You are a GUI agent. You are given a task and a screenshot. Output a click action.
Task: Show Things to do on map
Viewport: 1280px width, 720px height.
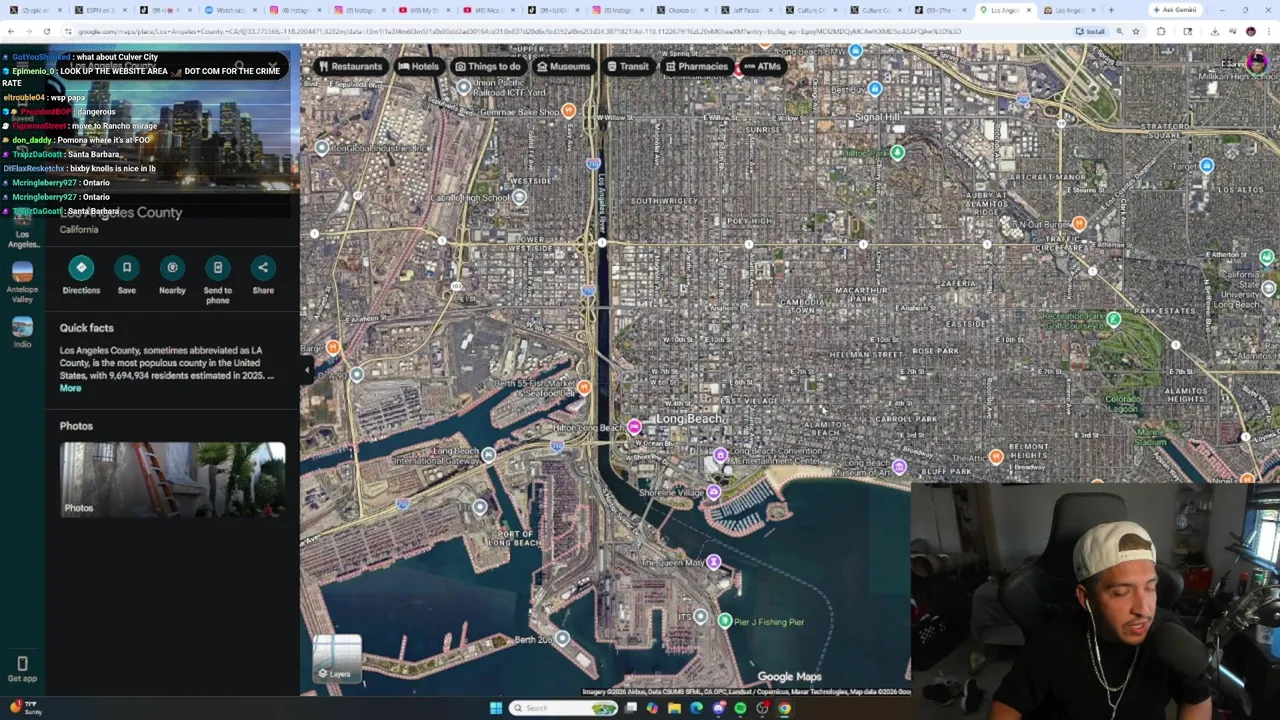click(x=488, y=66)
